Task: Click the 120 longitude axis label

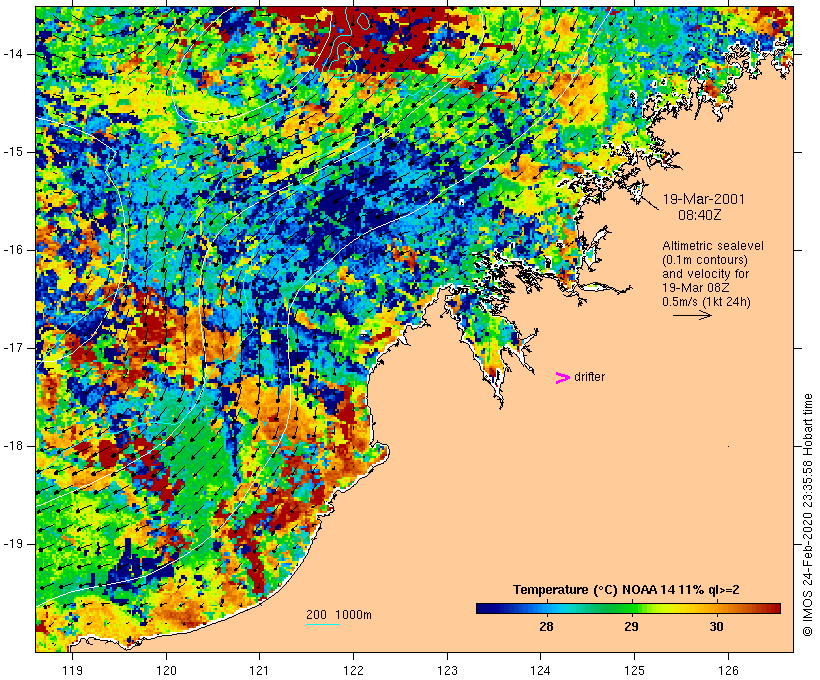Action: pos(166,670)
